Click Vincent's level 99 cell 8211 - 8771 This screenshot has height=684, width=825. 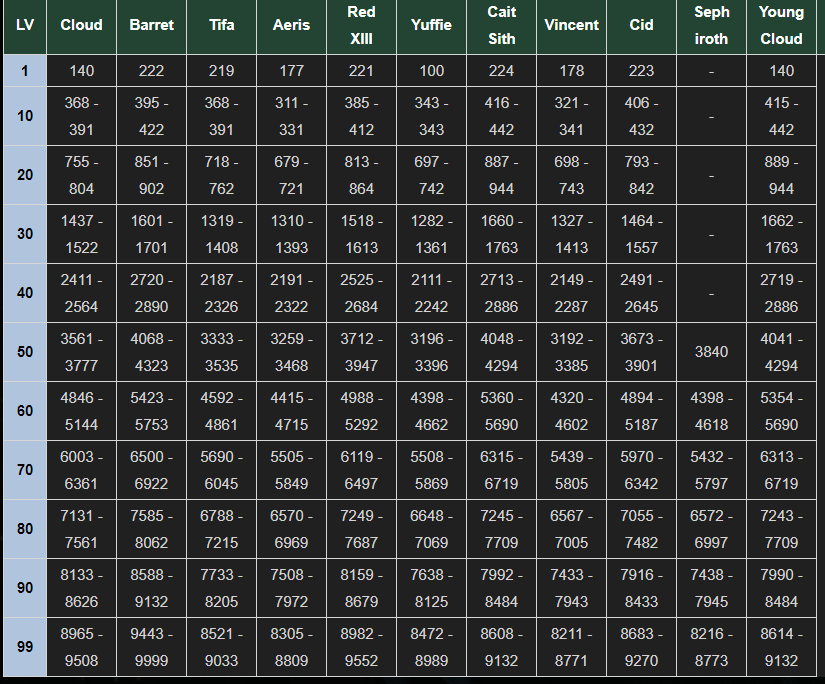click(x=571, y=646)
